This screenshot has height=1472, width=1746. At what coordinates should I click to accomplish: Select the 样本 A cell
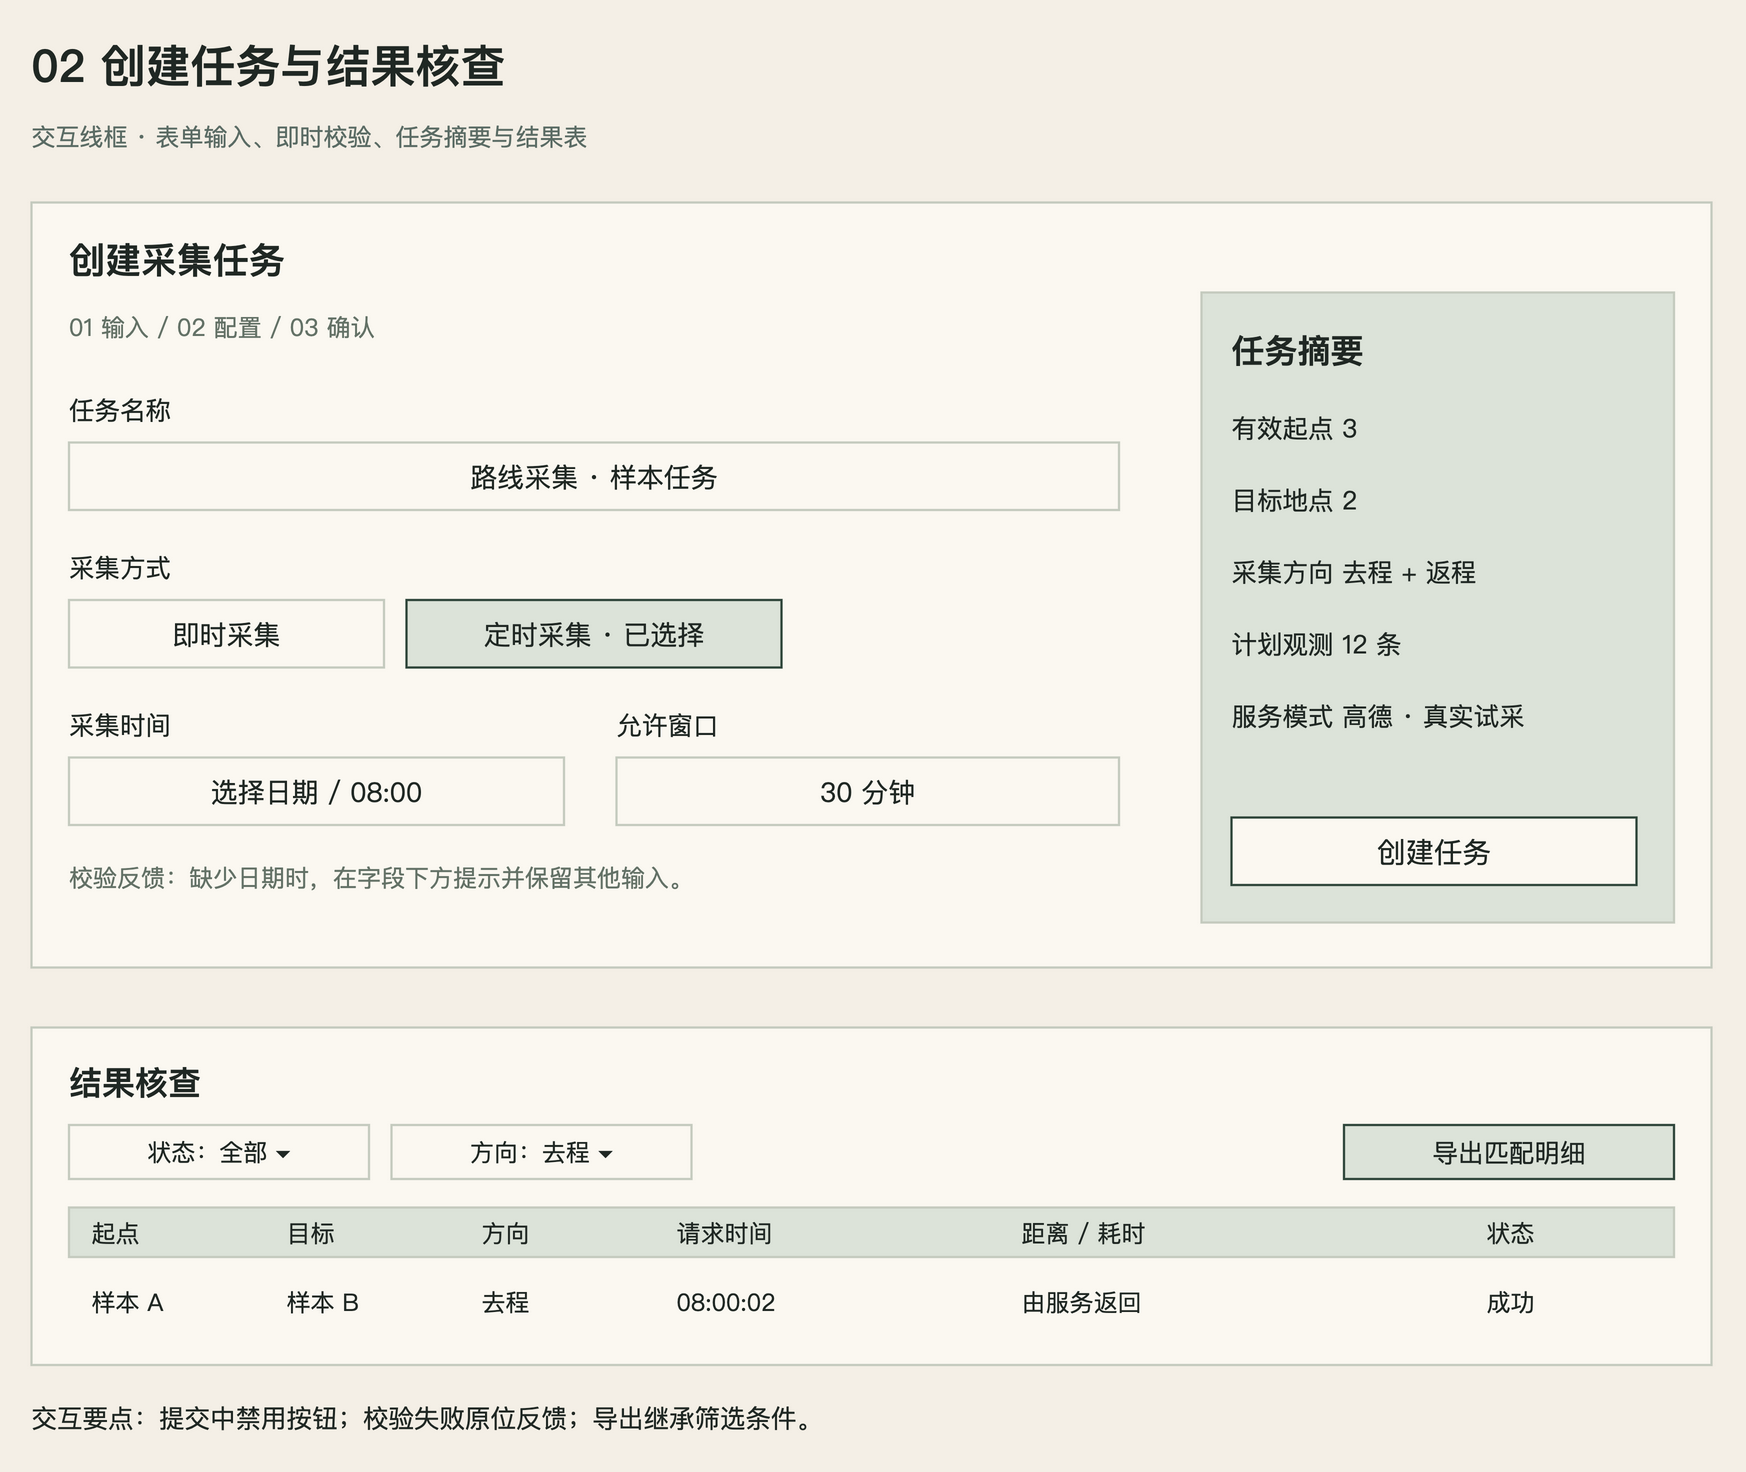tap(127, 1302)
